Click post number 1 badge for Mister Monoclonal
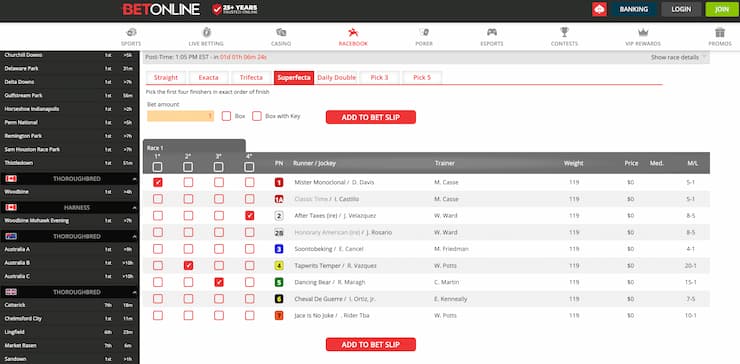 279,182
